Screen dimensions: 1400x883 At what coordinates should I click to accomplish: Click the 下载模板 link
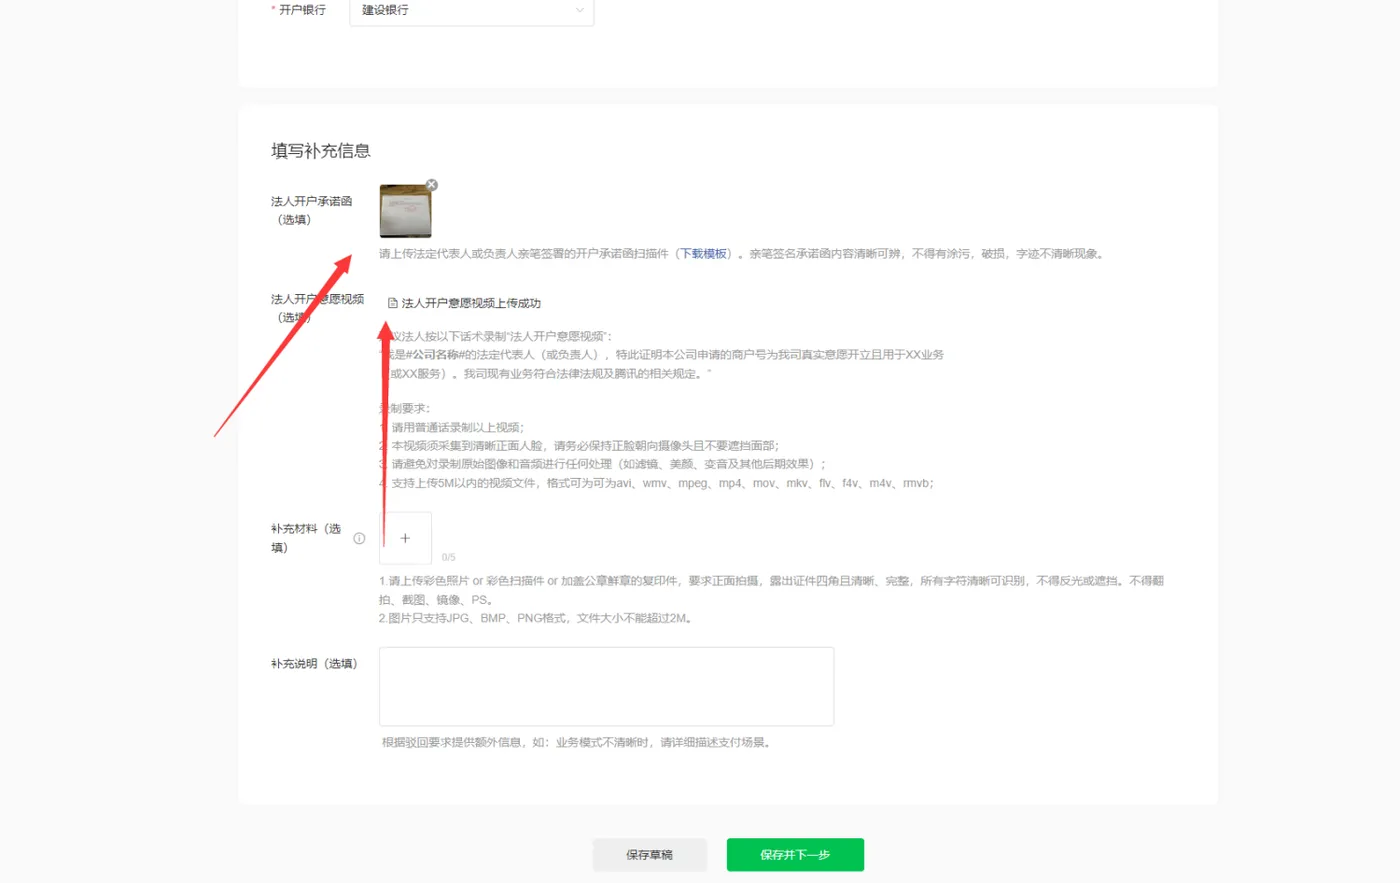(x=705, y=254)
